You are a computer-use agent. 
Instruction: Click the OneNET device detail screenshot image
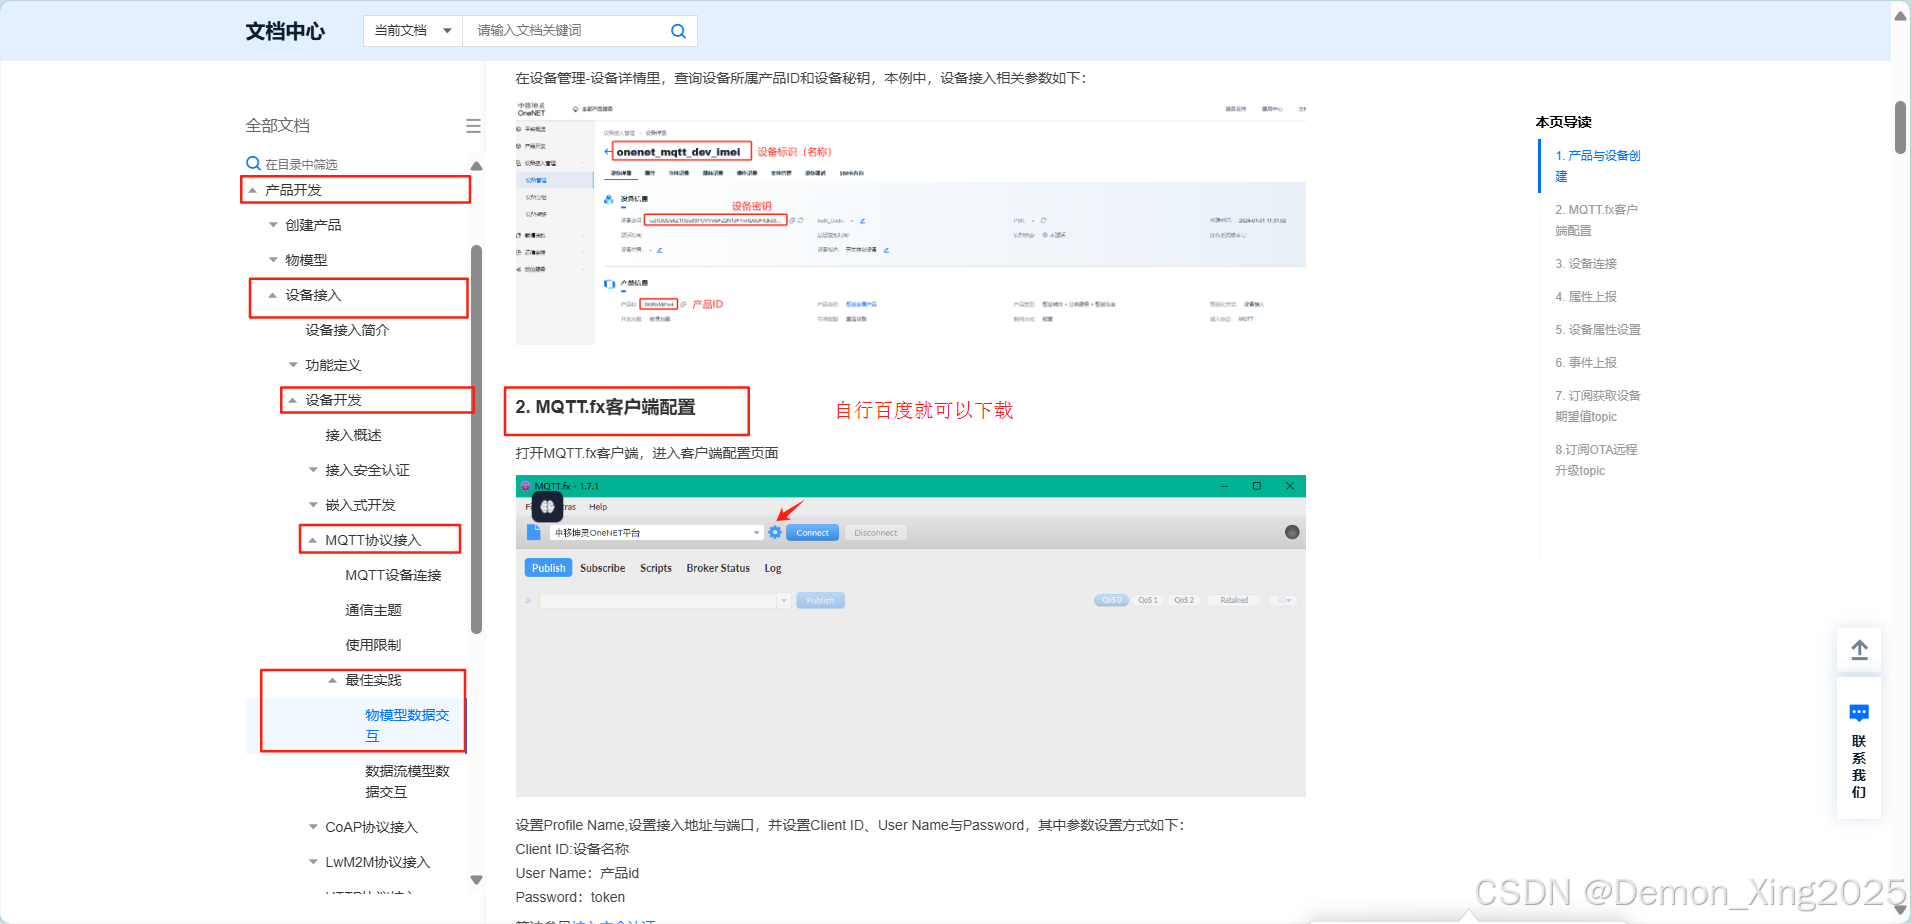[910, 222]
